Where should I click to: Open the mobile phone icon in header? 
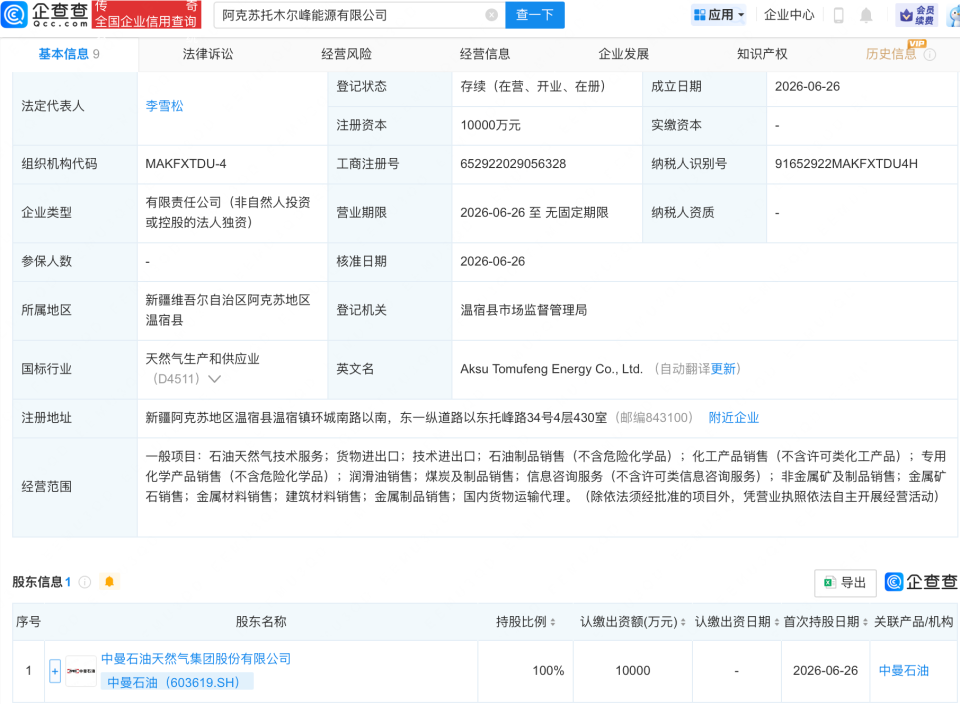(x=839, y=15)
